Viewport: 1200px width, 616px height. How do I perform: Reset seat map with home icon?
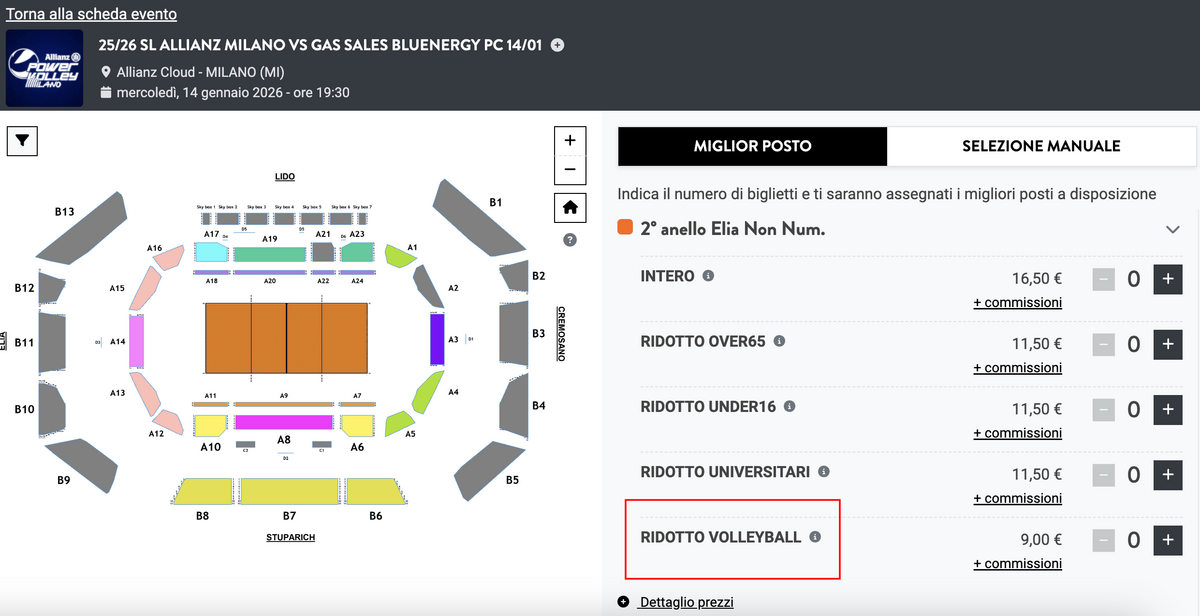(570, 208)
